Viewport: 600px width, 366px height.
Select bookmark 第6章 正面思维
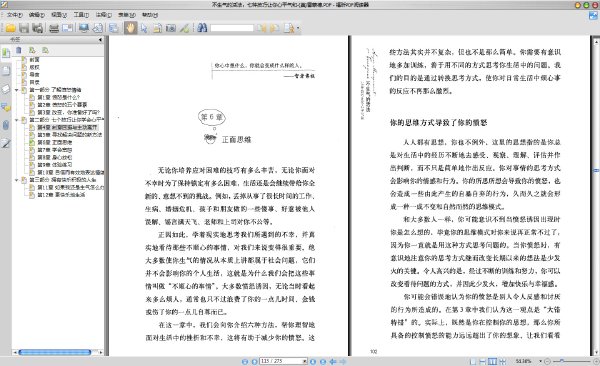pos(55,142)
